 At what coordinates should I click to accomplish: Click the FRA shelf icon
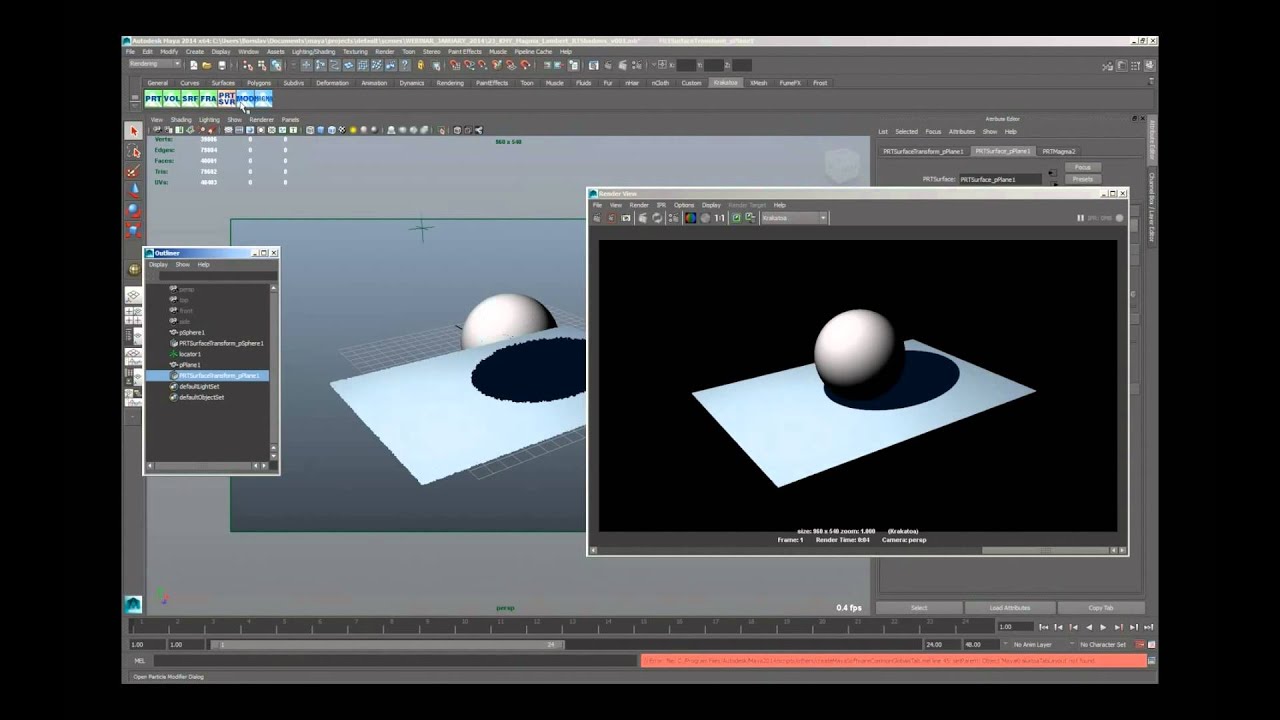208,99
